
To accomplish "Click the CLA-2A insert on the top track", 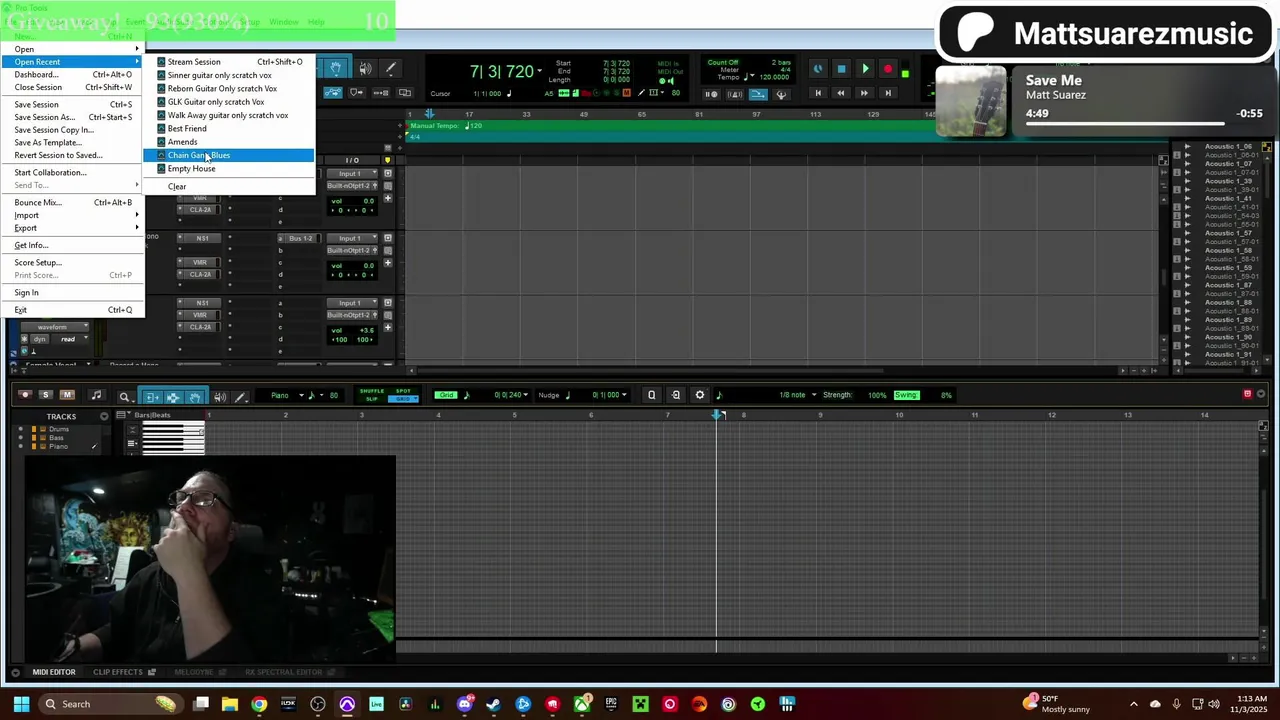I will (201, 209).
